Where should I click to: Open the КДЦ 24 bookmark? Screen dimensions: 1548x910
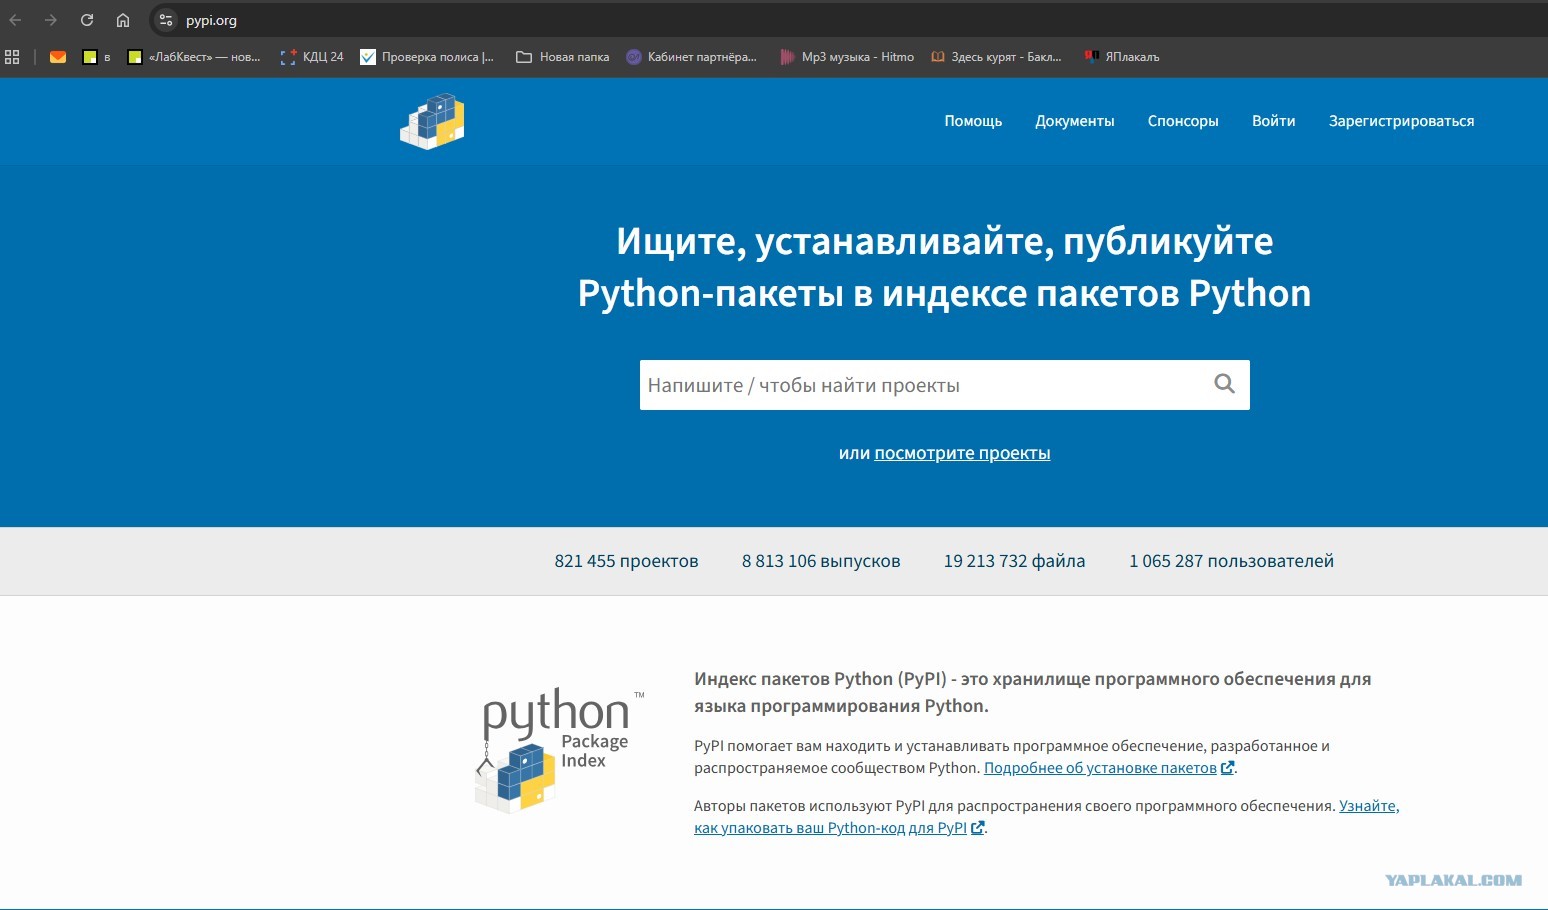point(312,57)
